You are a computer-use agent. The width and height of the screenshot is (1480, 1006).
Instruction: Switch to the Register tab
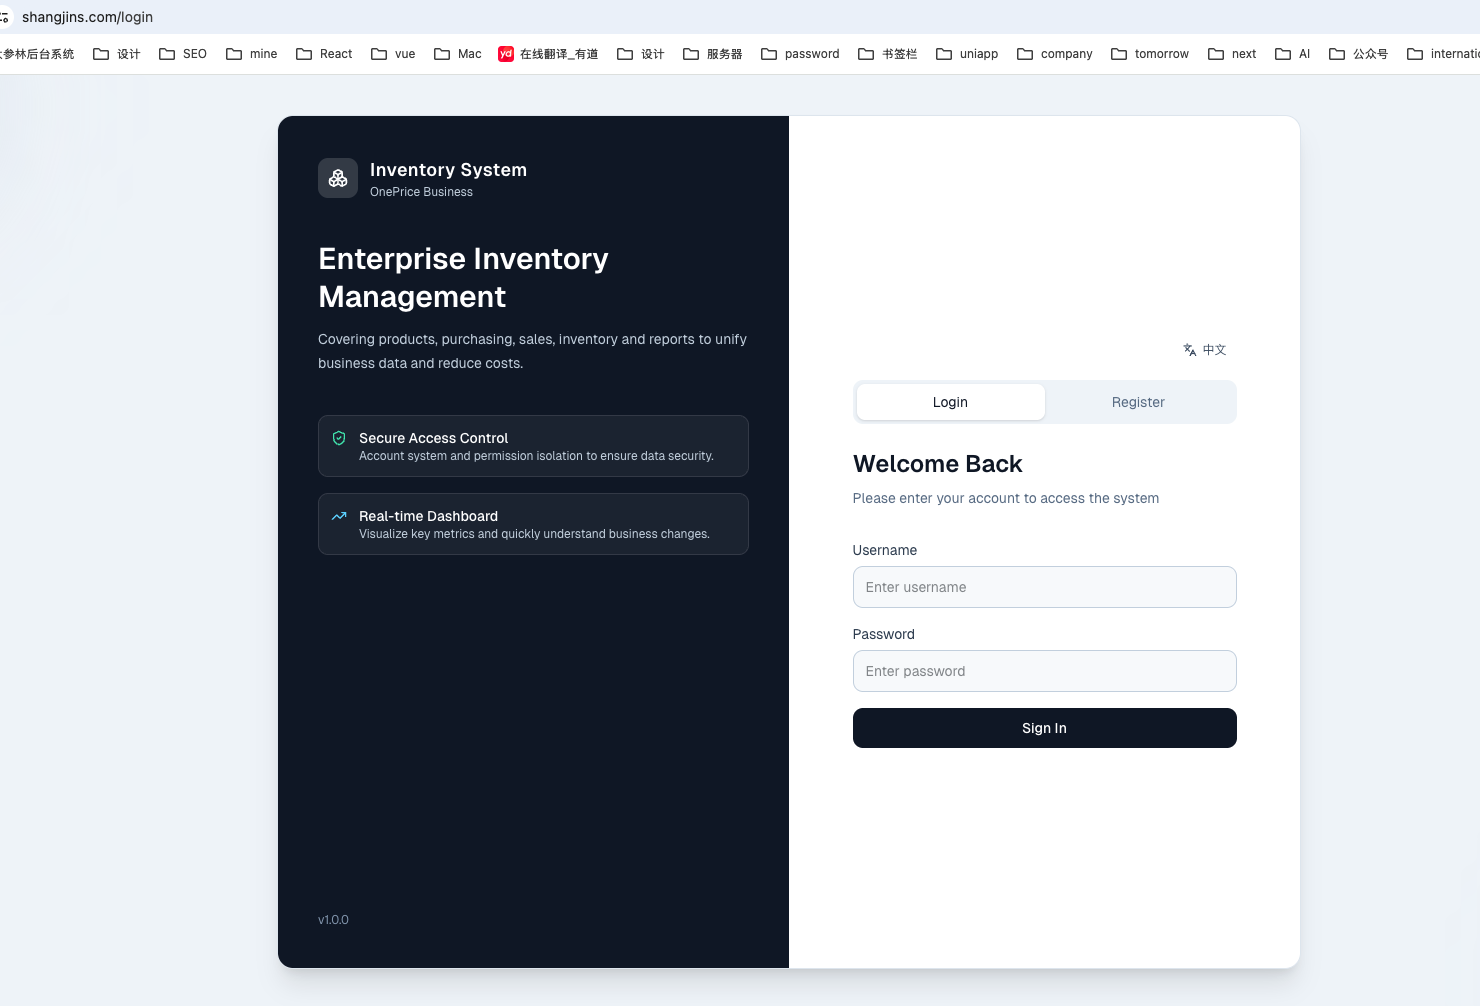click(x=1138, y=402)
